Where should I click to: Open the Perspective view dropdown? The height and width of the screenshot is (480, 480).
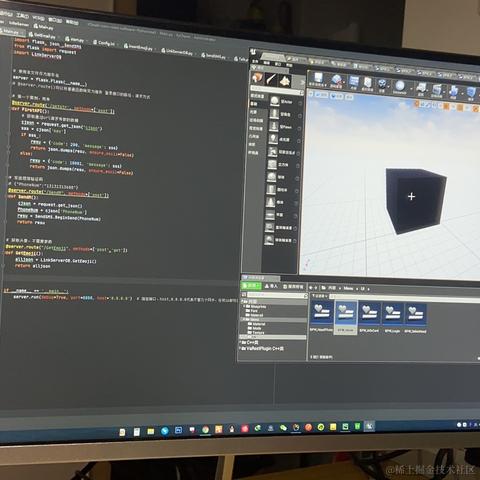[322, 95]
